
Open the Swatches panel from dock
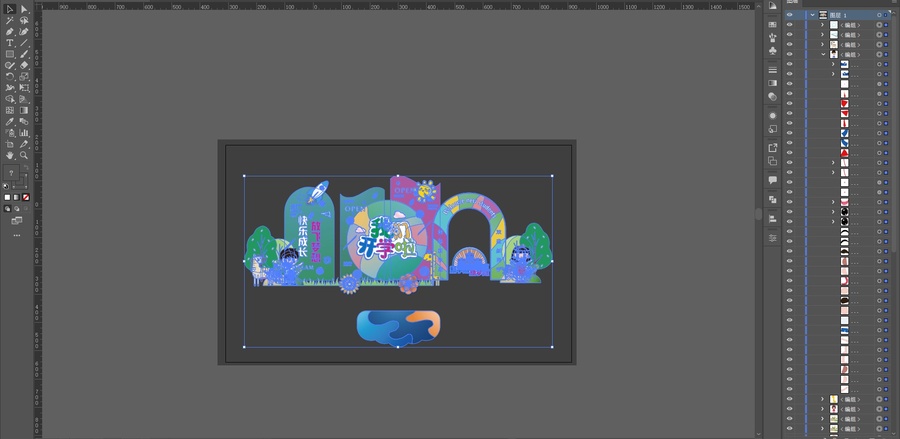pyautogui.click(x=773, y=25)
